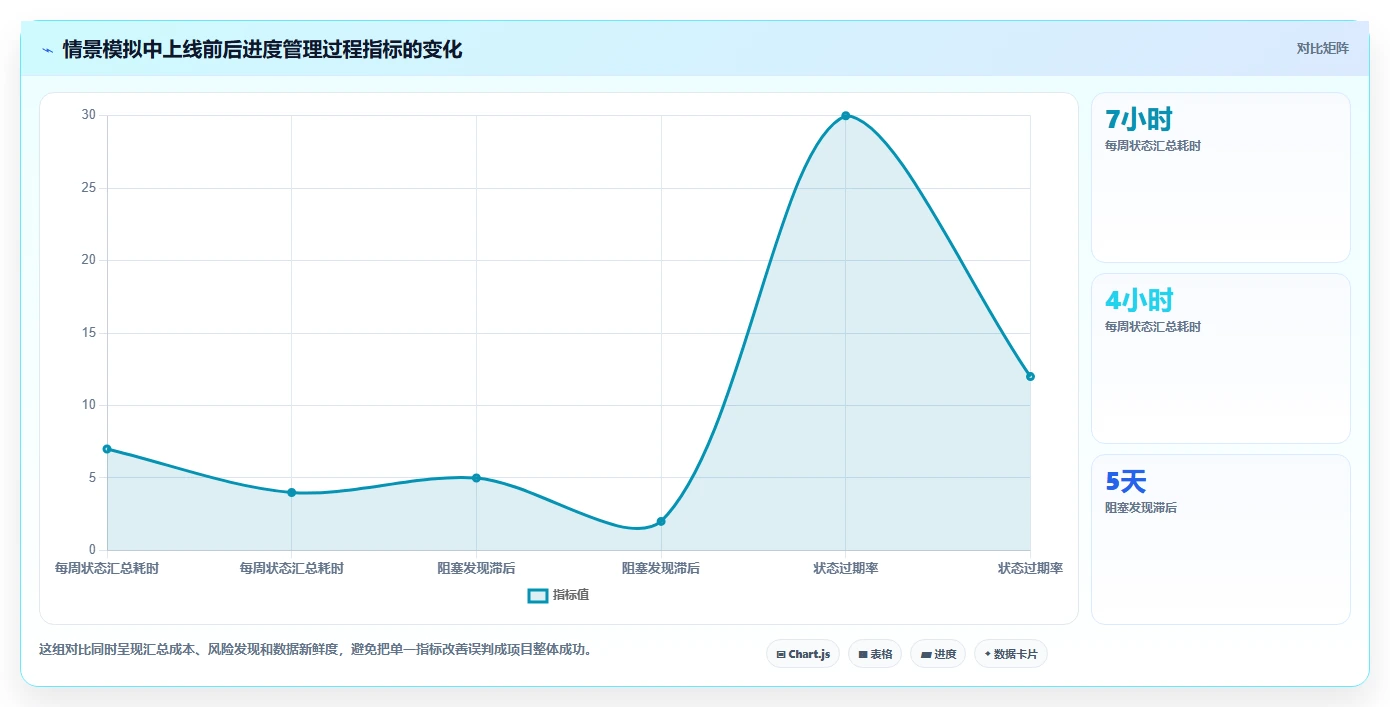
Task: Click the y-axis label 20
Action: point(89,260)
